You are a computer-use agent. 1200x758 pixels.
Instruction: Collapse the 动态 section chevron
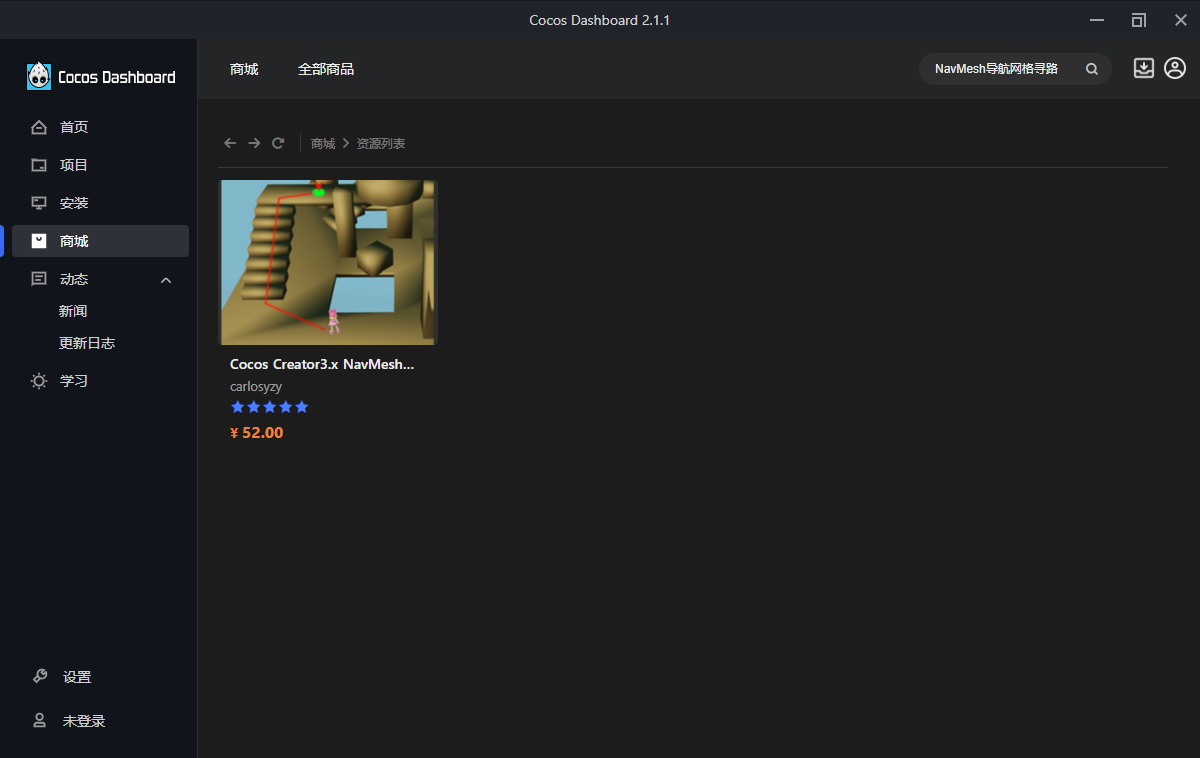(x=166, y=280)
